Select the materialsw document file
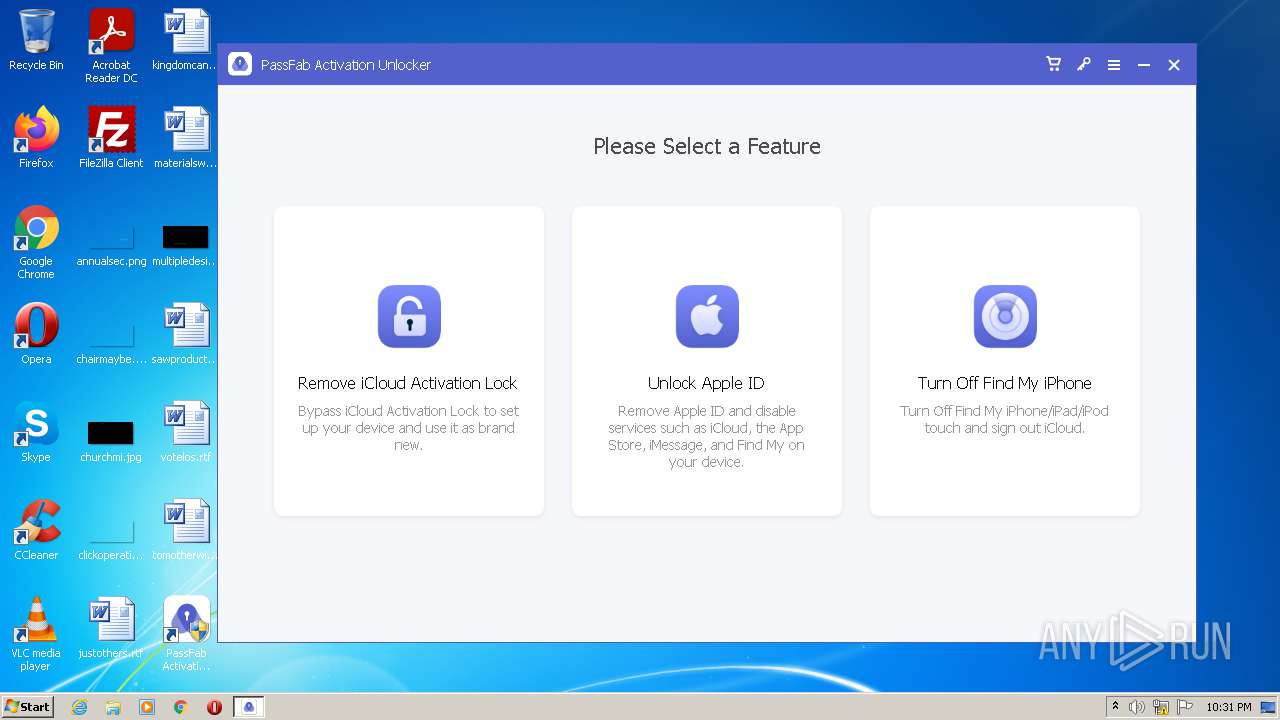This screenshot has width=1280, height=720. click(x=186, y=138)
